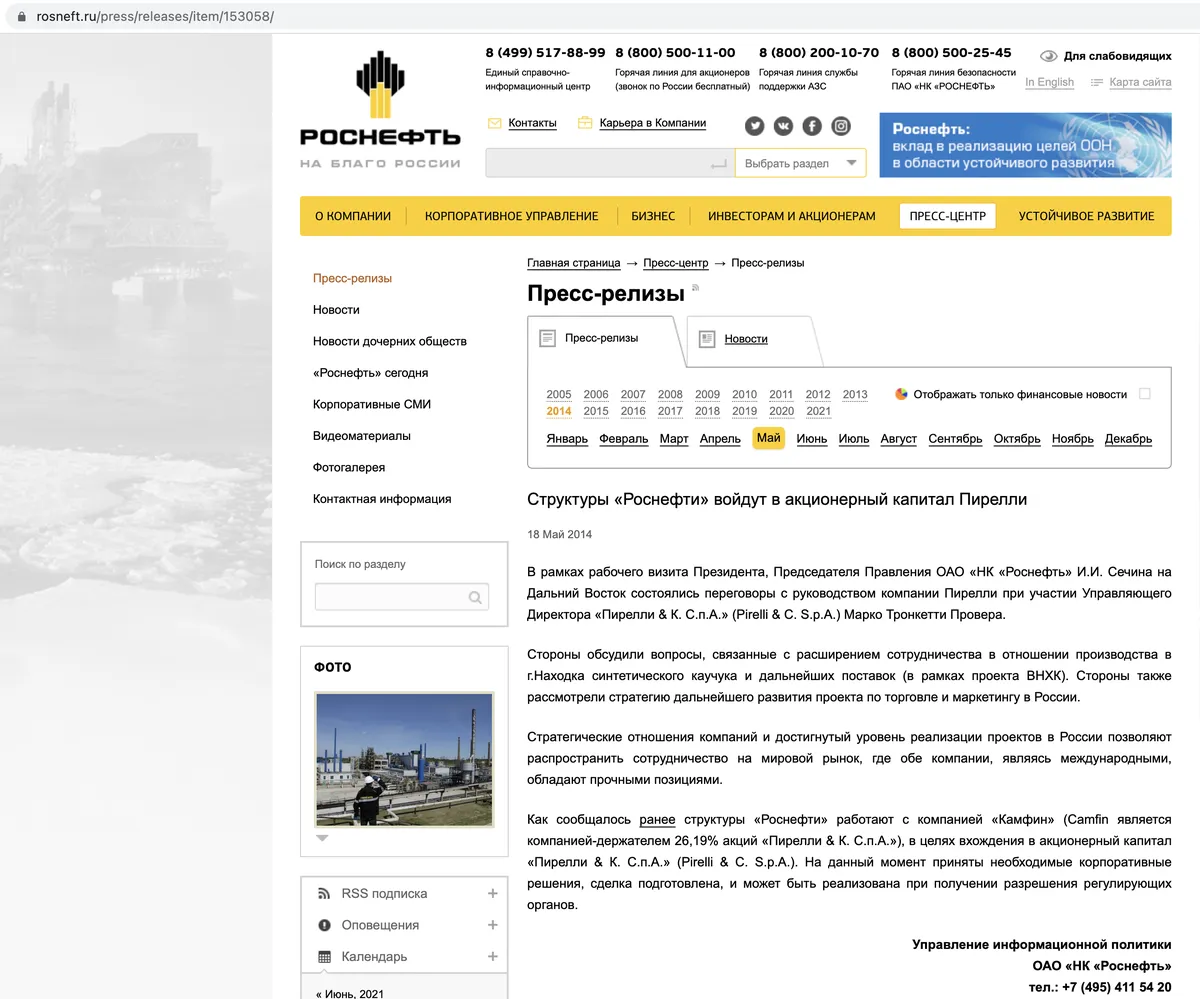Switch to the Новости tab
The height and width of the screenshot is (999, 1200).
click(x=746, y=339)
